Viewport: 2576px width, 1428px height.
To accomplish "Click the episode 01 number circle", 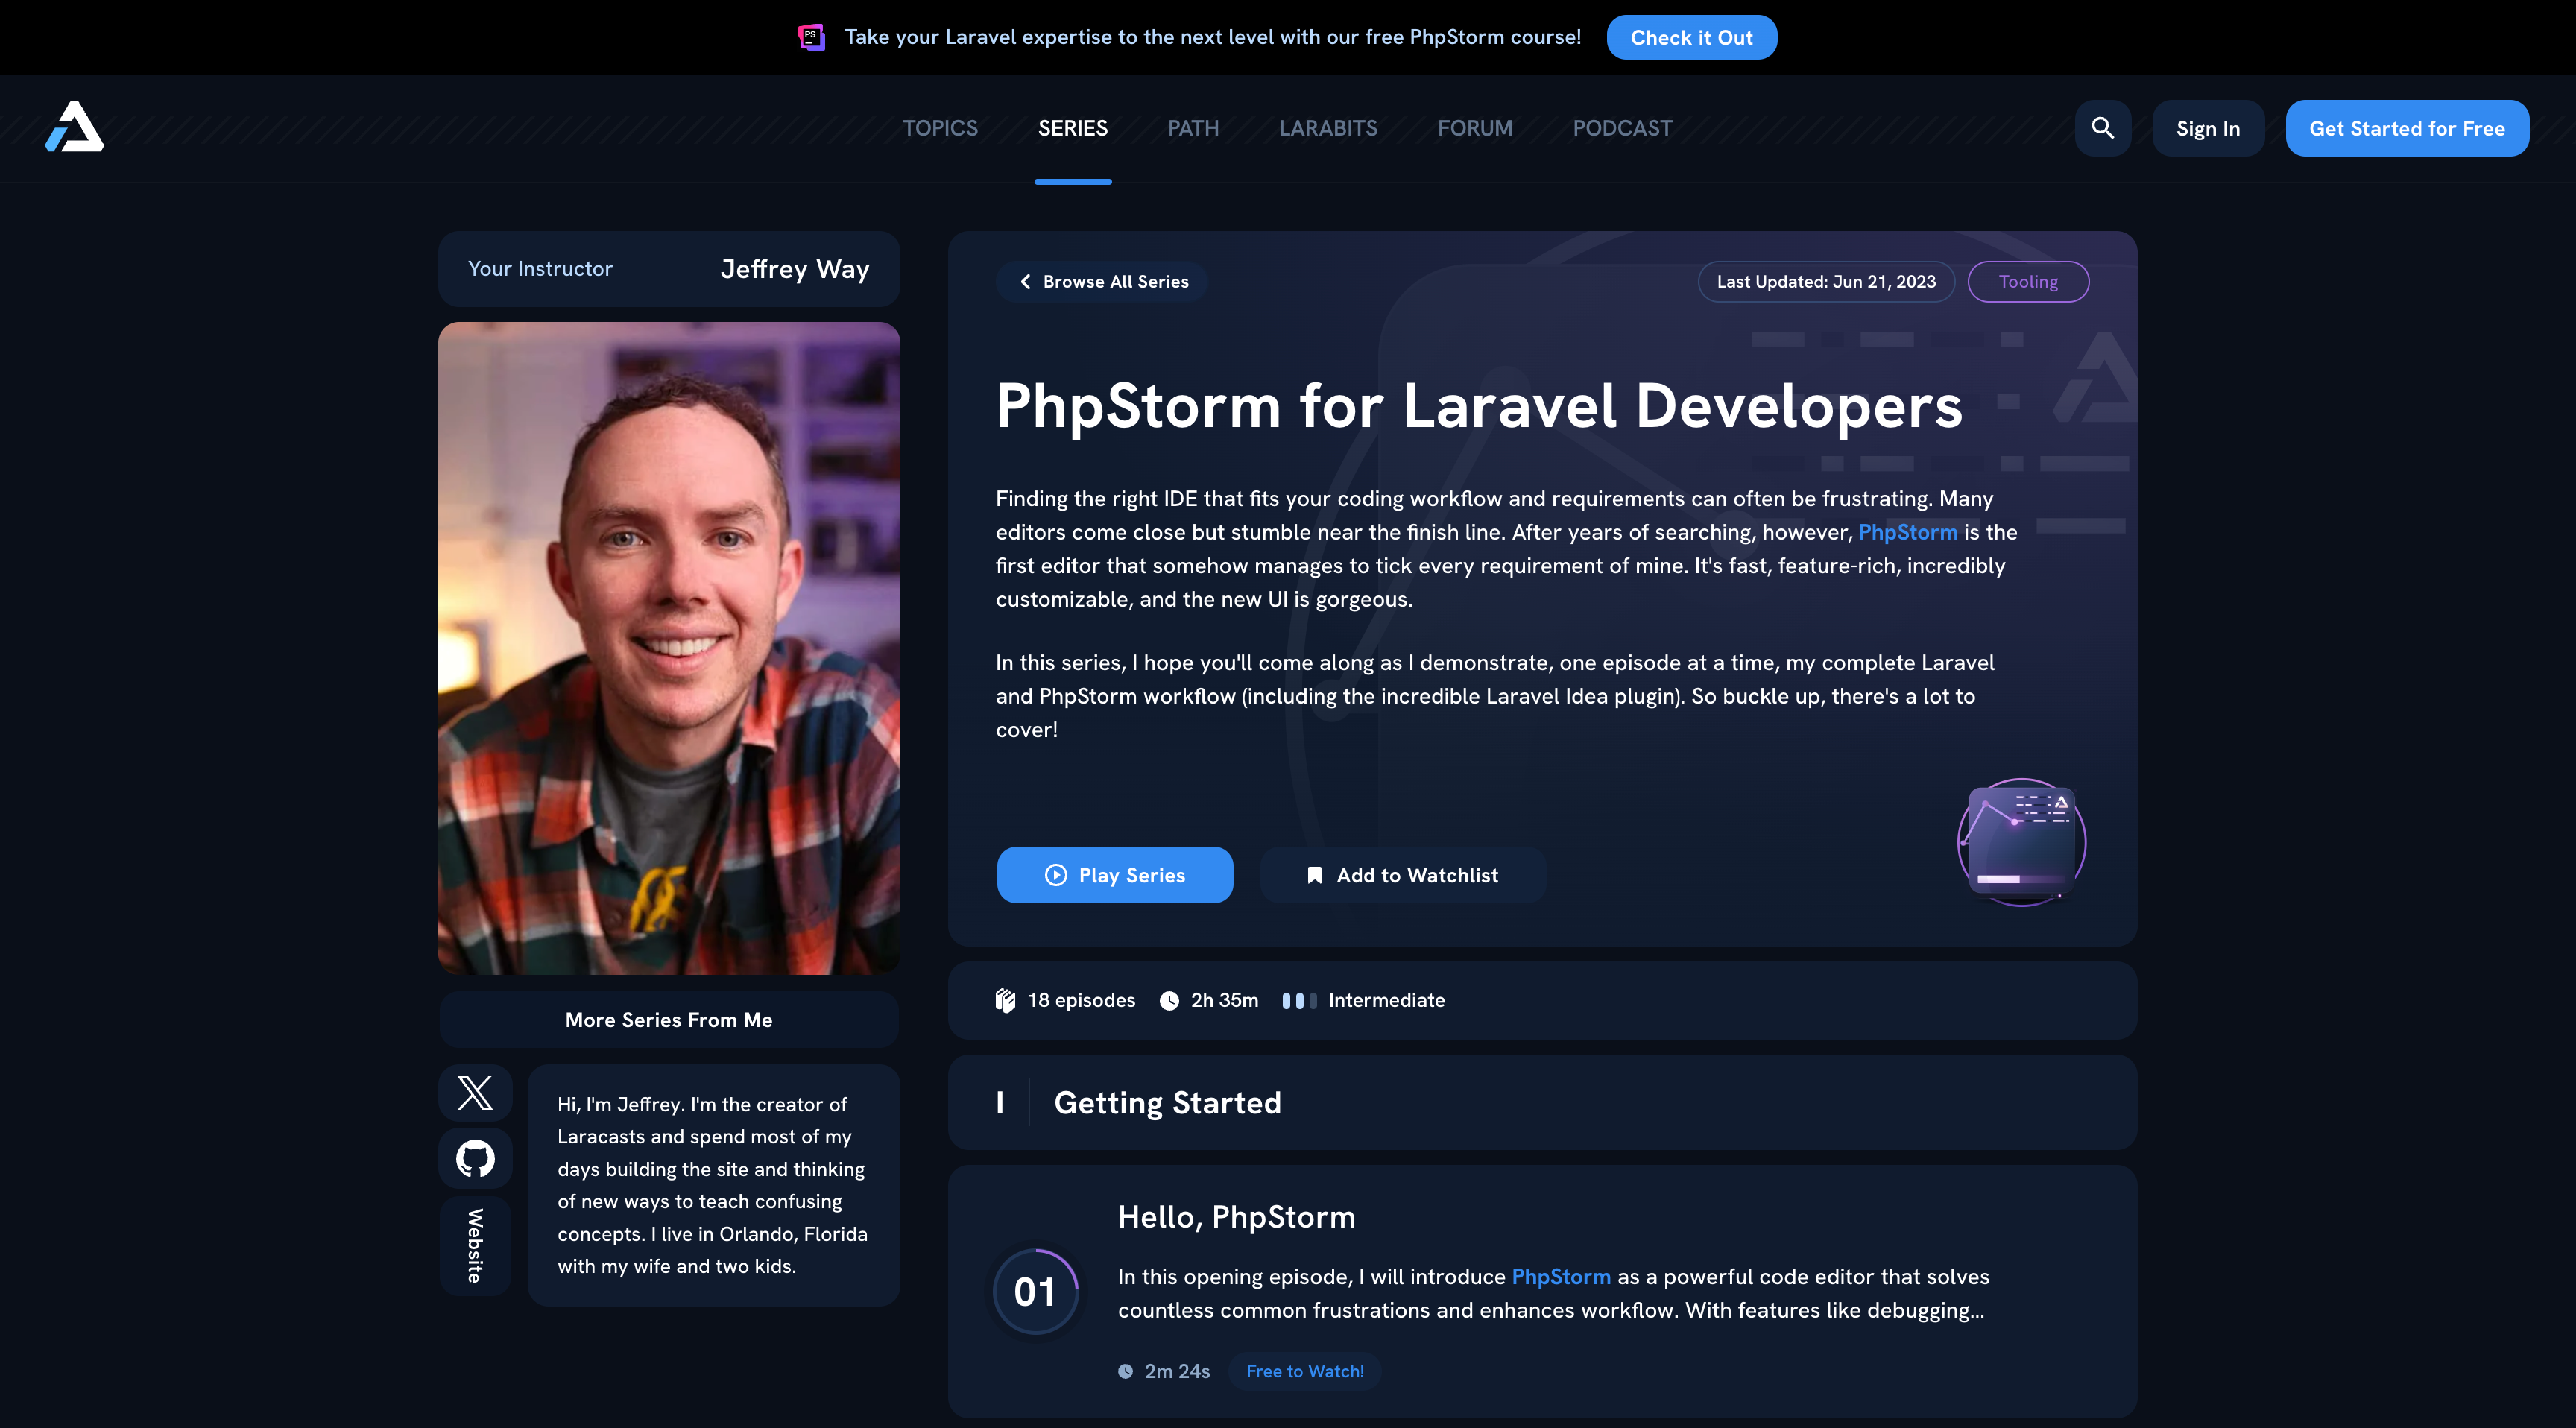I will pos(1035,1291).
